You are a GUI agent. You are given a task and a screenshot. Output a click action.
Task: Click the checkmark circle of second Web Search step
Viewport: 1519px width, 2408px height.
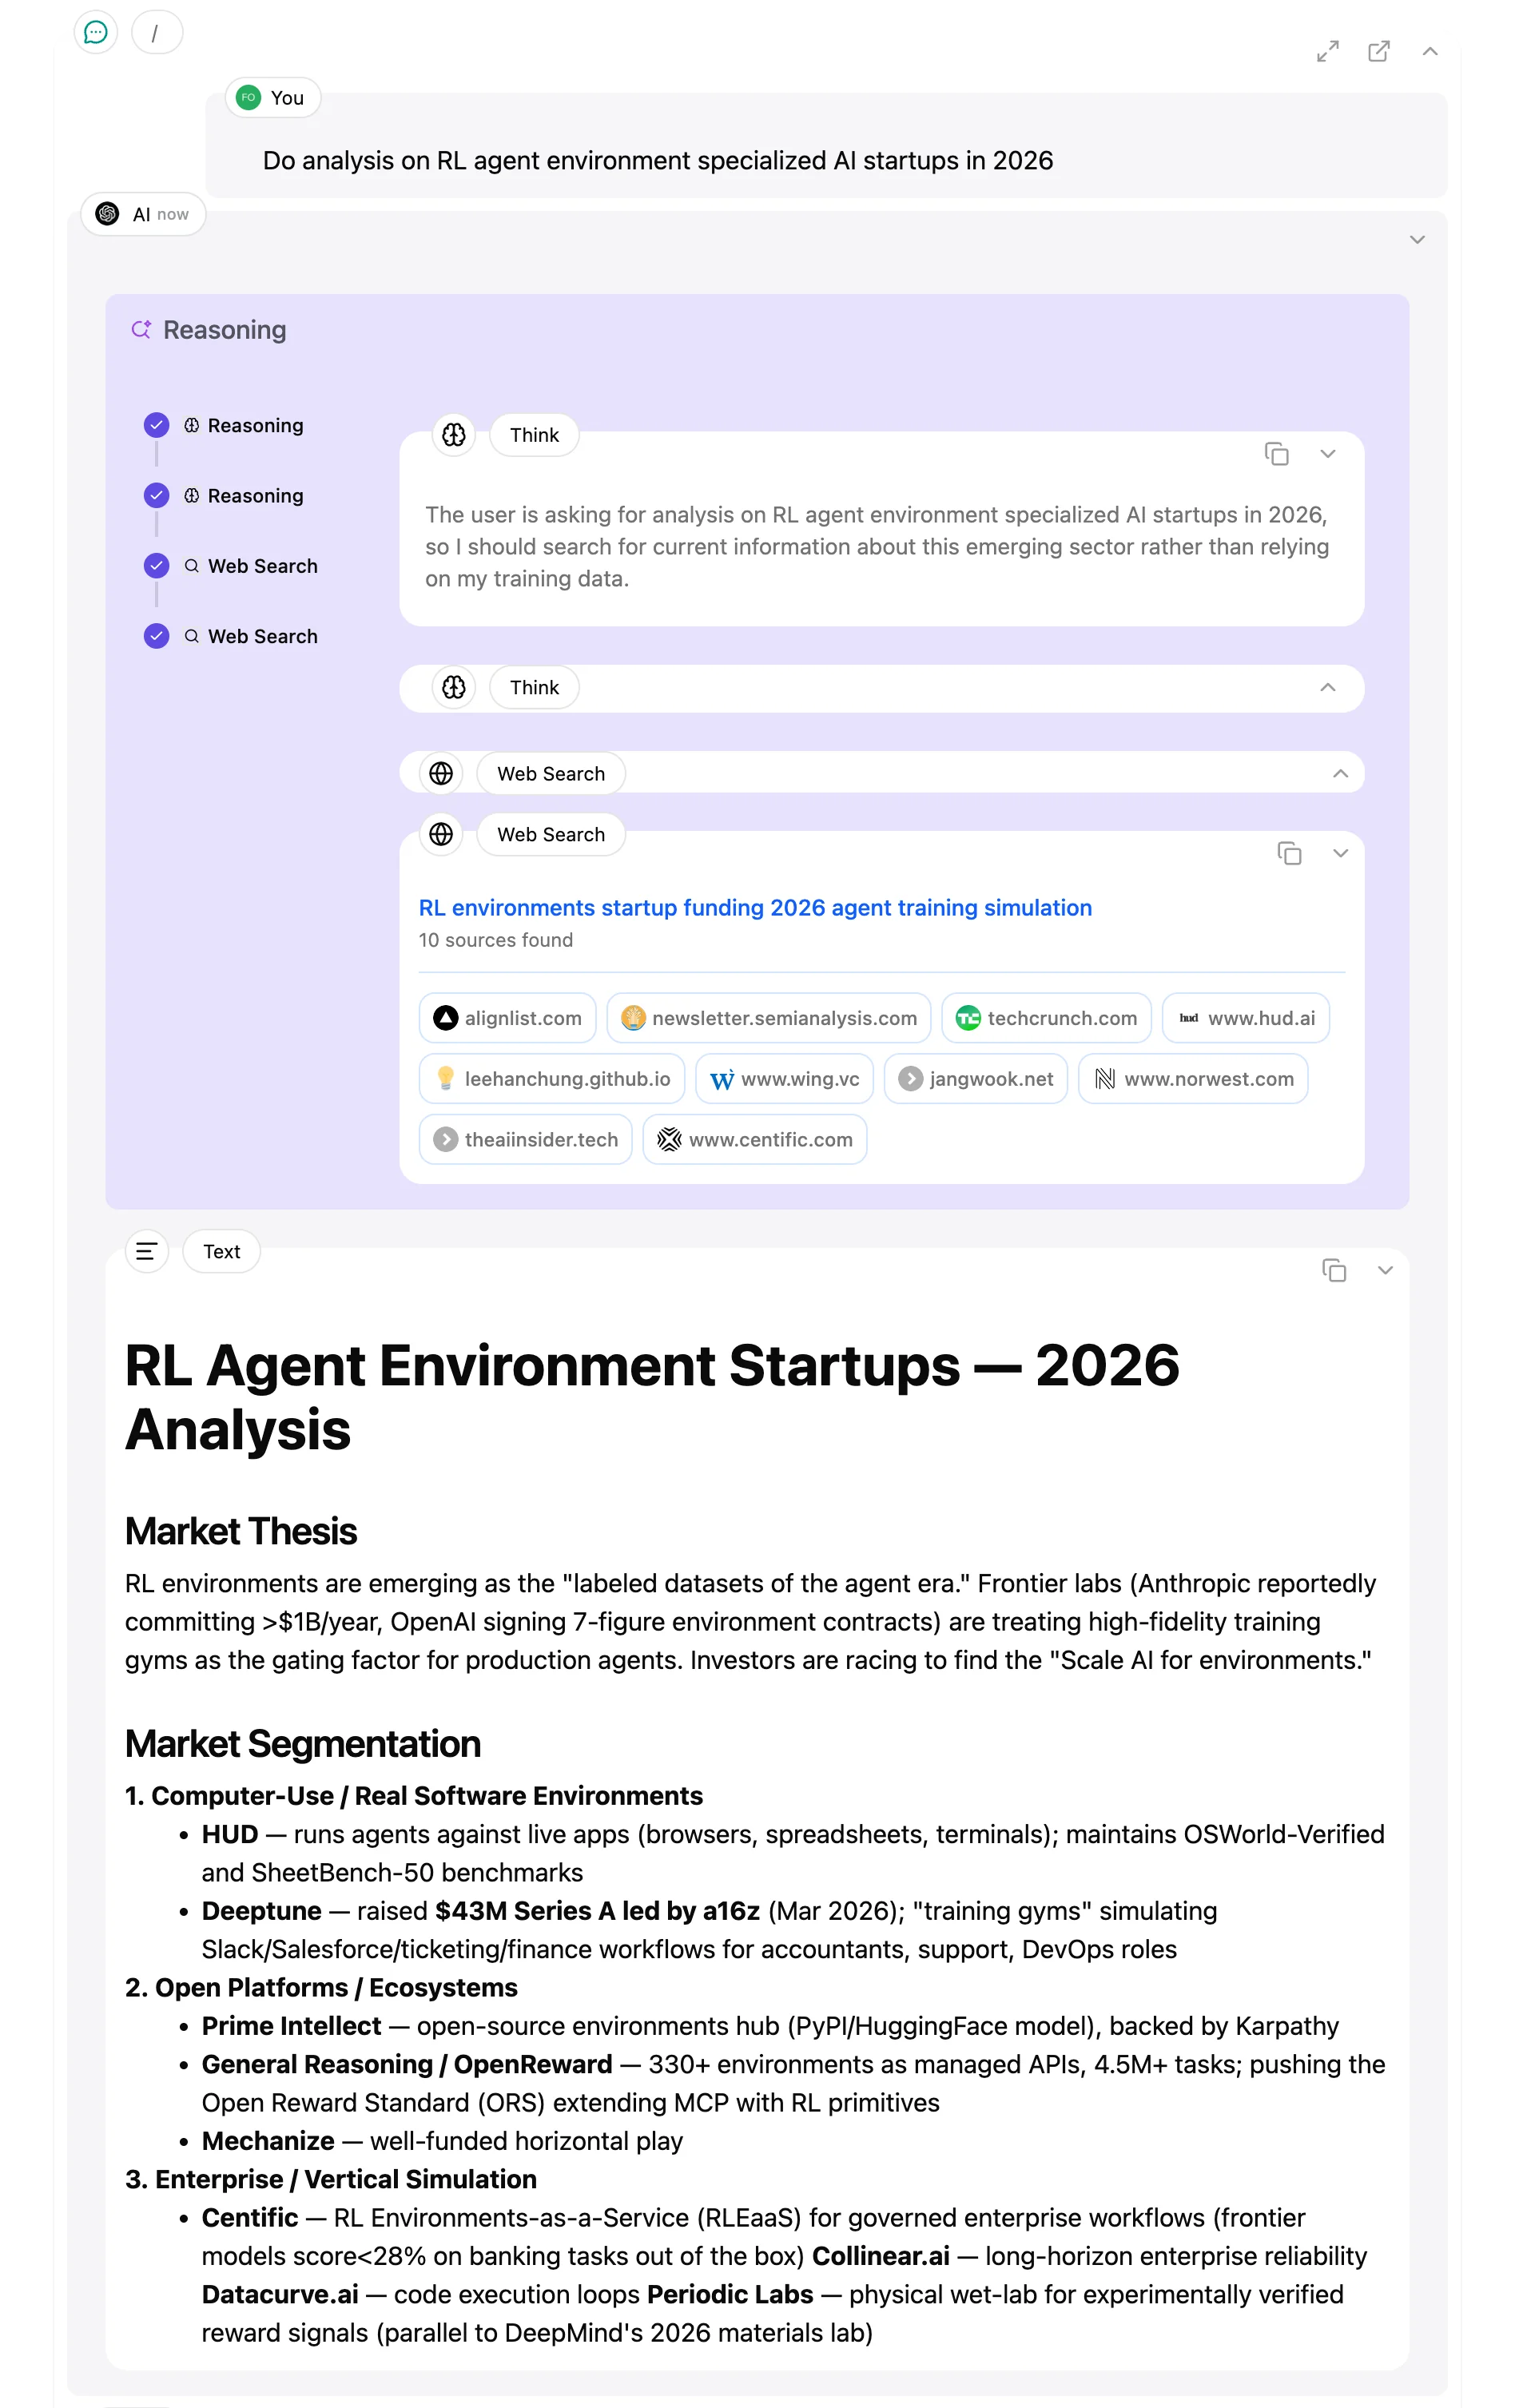coord(157,636)
